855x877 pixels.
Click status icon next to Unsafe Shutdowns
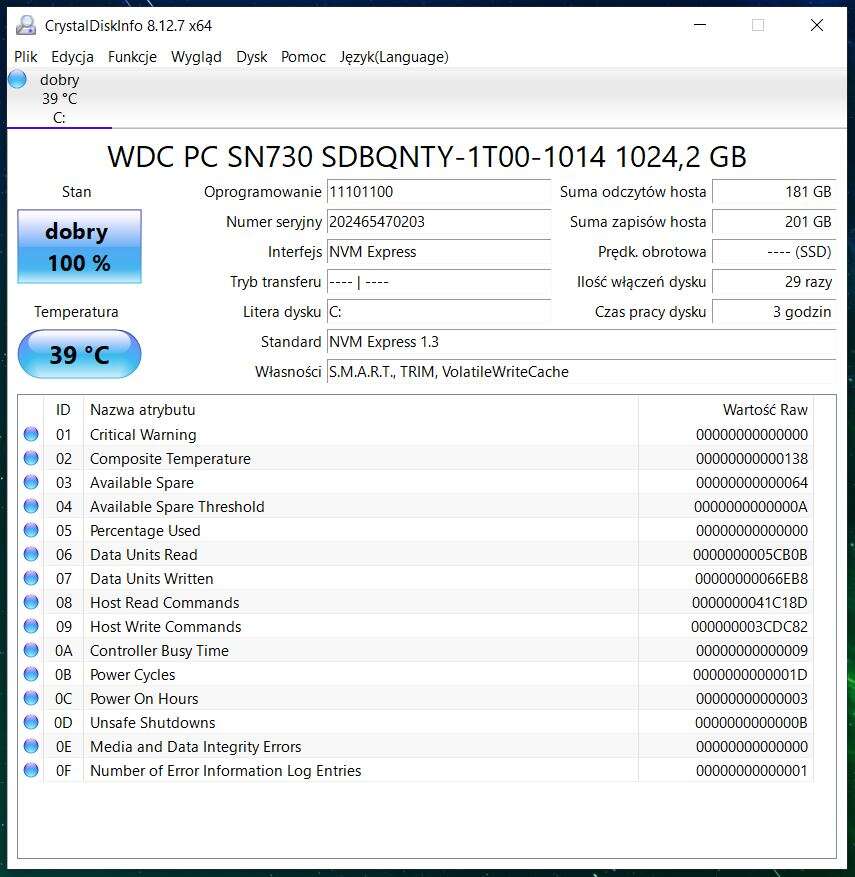pos(31,722)
